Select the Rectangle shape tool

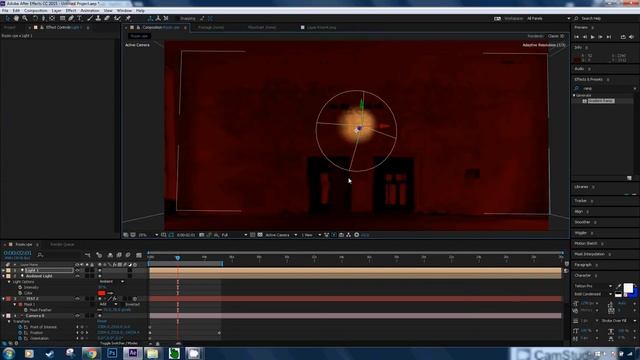62,18
